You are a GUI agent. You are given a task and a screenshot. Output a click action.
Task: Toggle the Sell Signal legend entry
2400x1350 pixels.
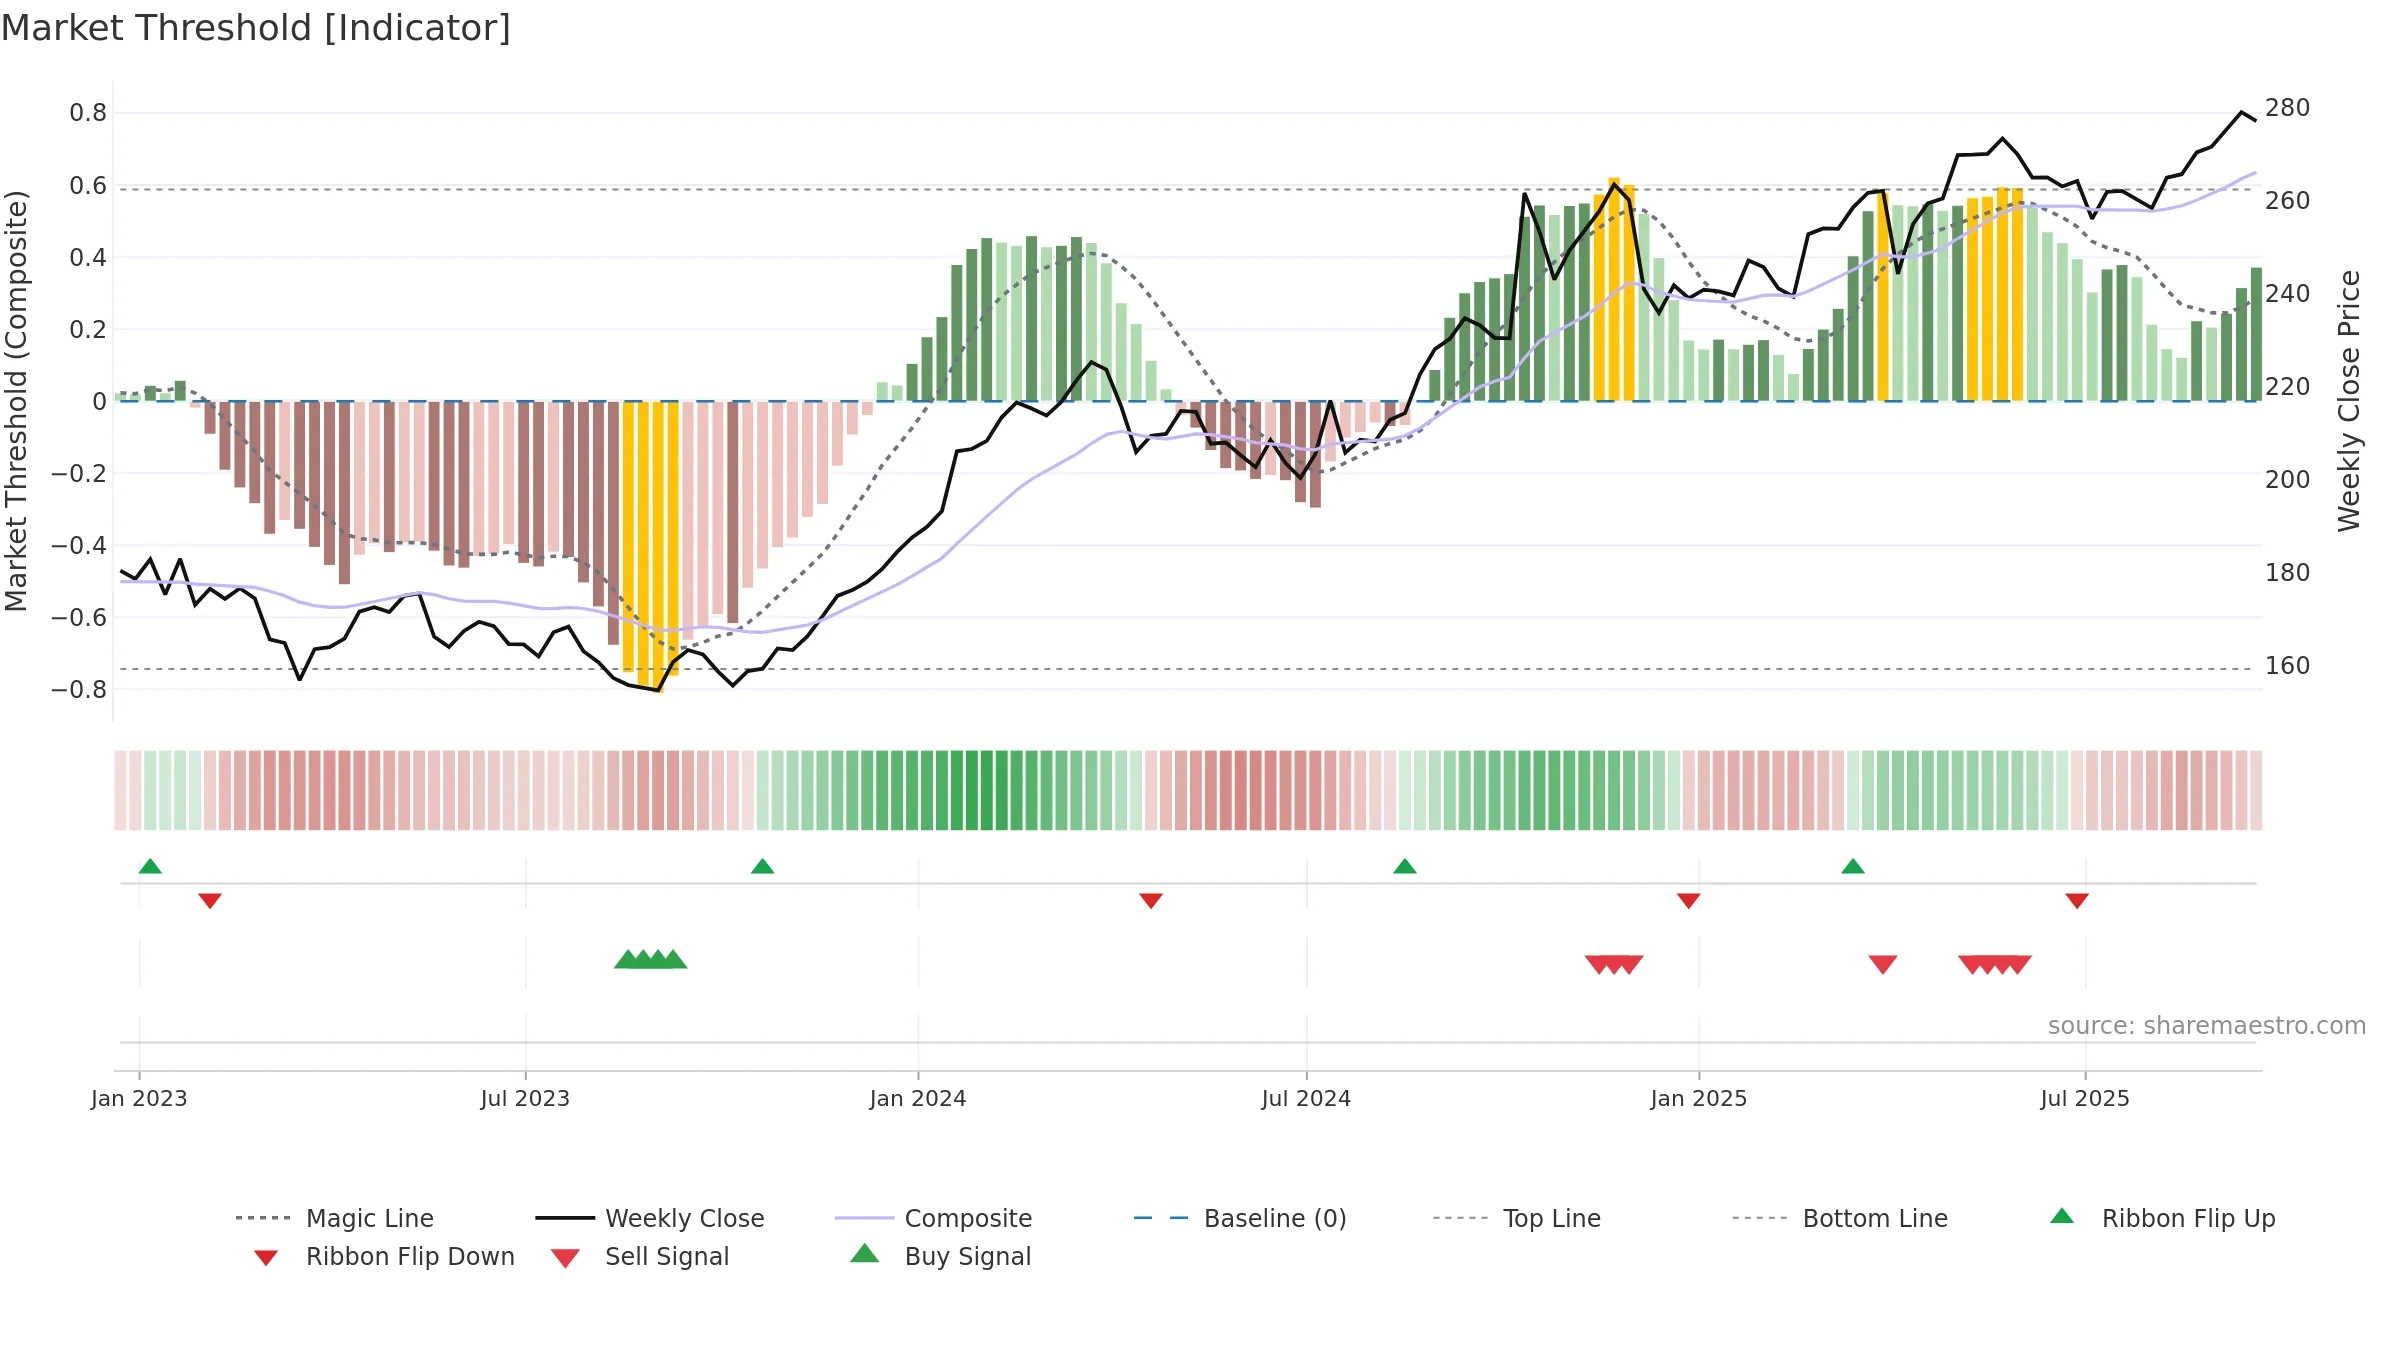pos(640,1256)
